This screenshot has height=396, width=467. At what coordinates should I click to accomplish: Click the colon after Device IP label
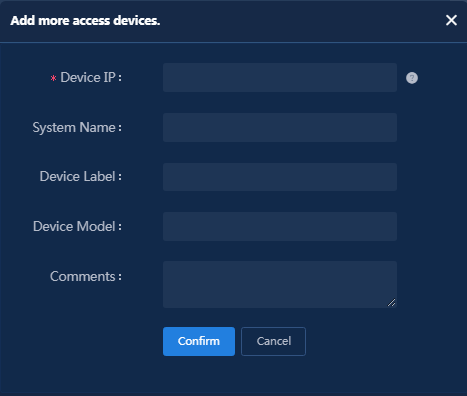(120, 78)
